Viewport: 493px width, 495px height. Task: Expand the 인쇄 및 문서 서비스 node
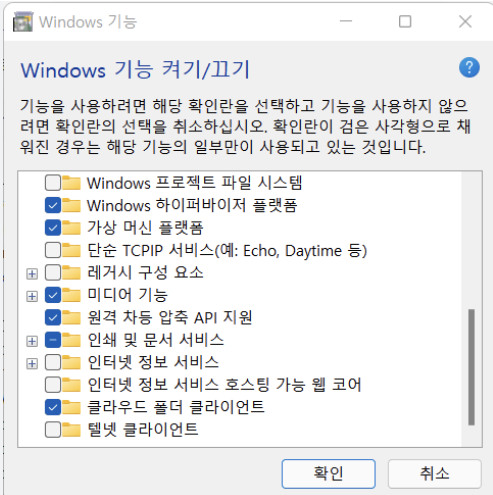[32, 341]
